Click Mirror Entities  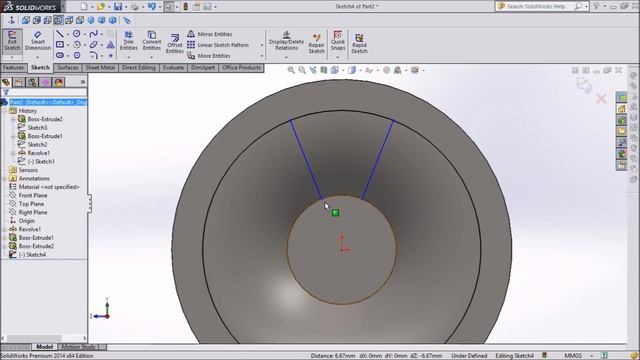(x=210, y=34)
